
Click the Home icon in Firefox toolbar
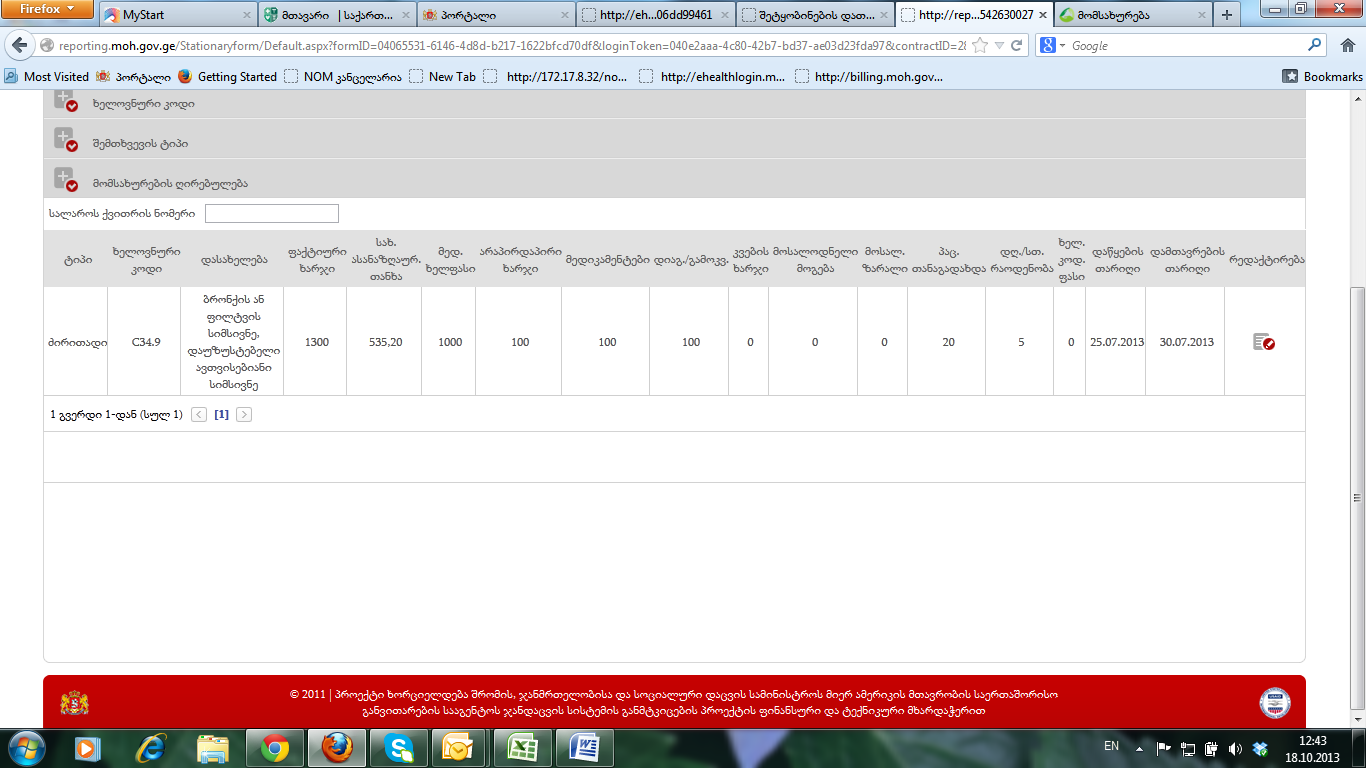pos(1346,46)
